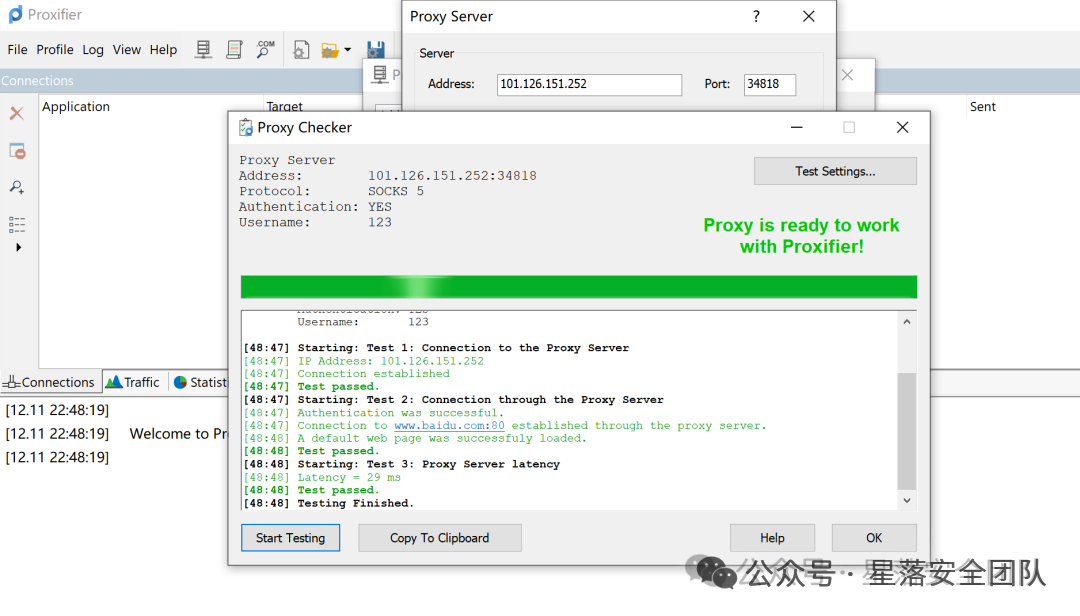Image resolution: width=1080 pixels, height=616 pixels.
Task: Minimize the Proxy Checker window
Action: tap(797, 127)
